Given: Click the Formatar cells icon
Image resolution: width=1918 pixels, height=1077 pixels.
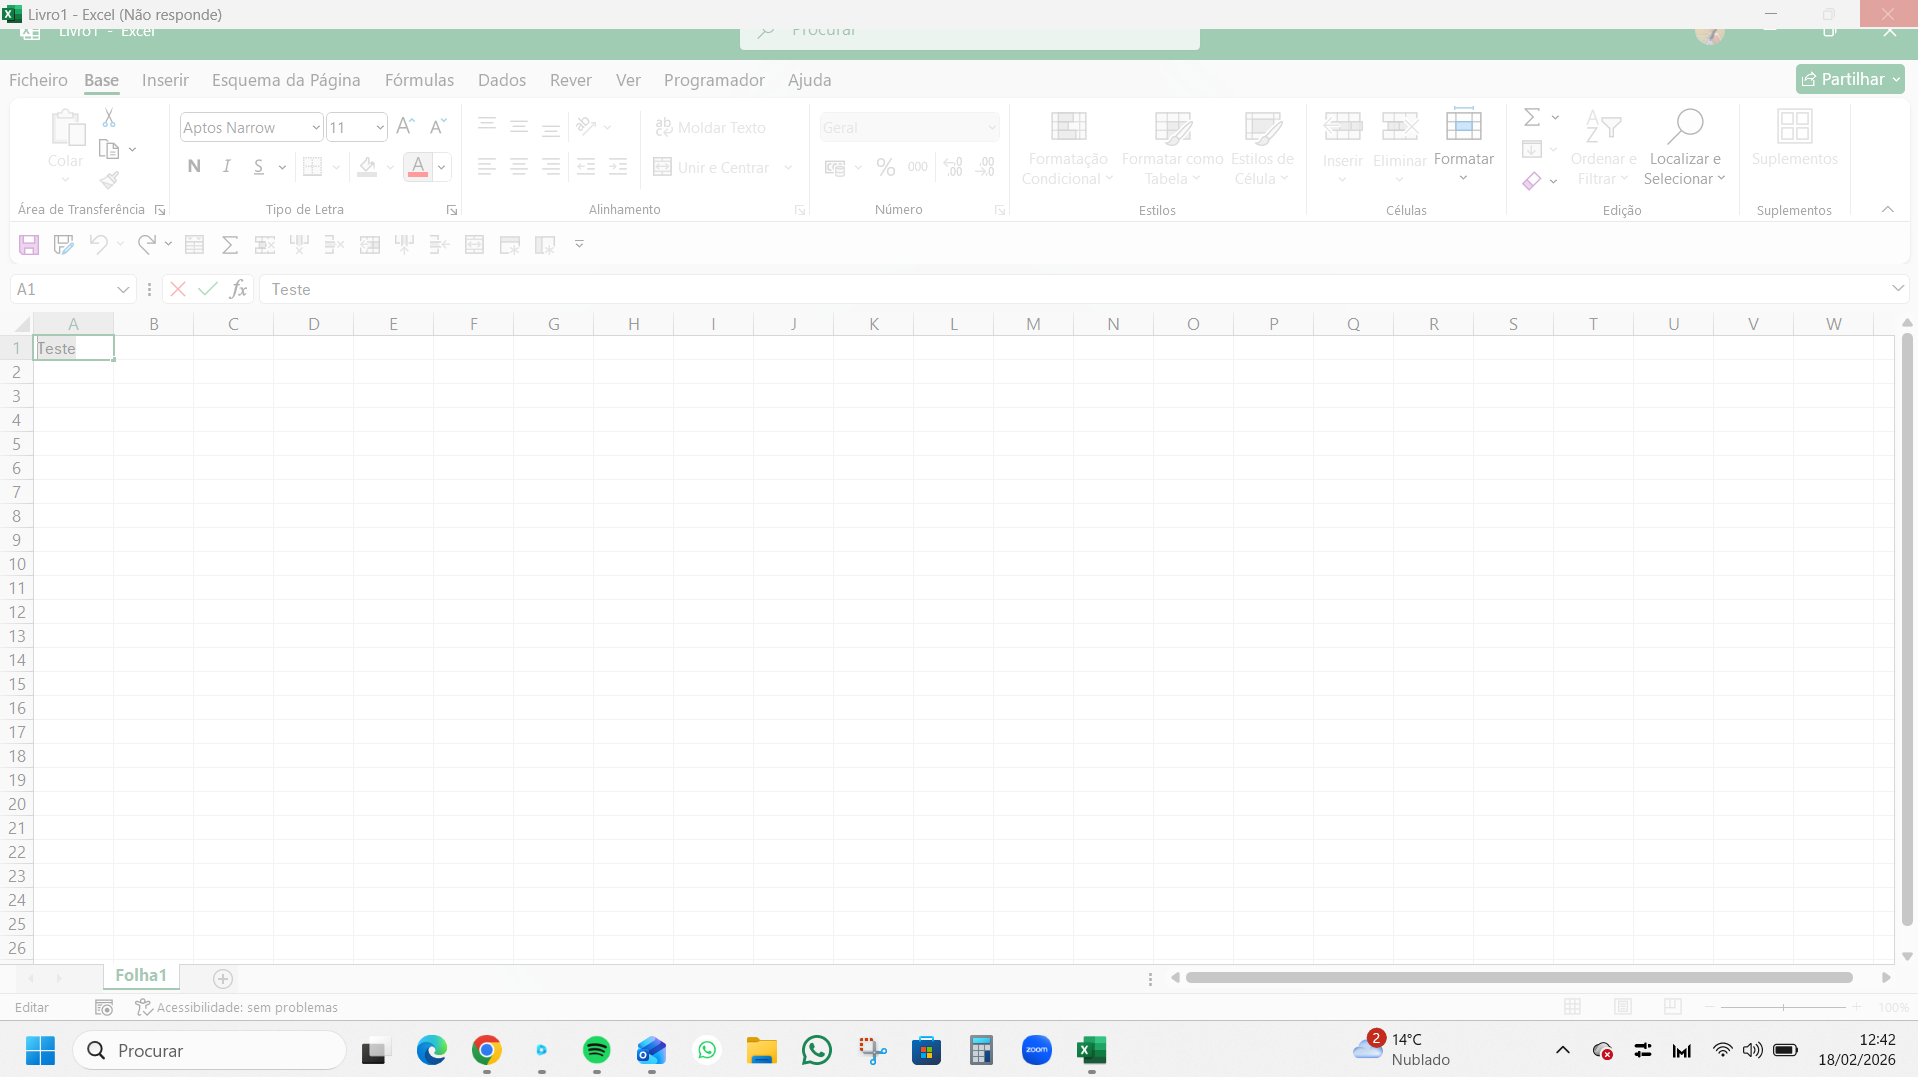Looking at the screenshot, I should (1463, 125).
